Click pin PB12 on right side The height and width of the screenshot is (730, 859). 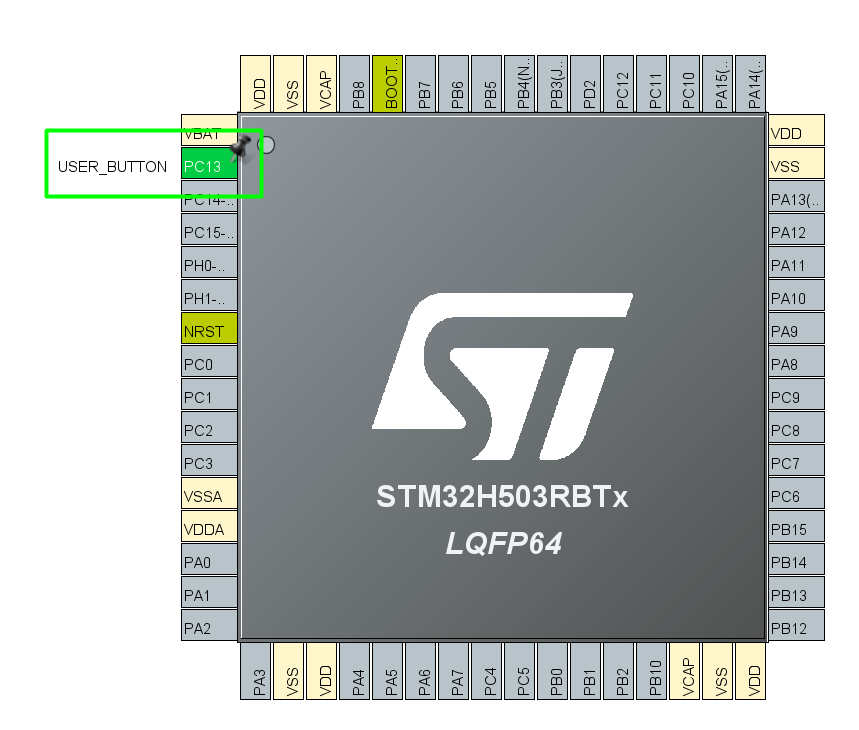(796, 627)
